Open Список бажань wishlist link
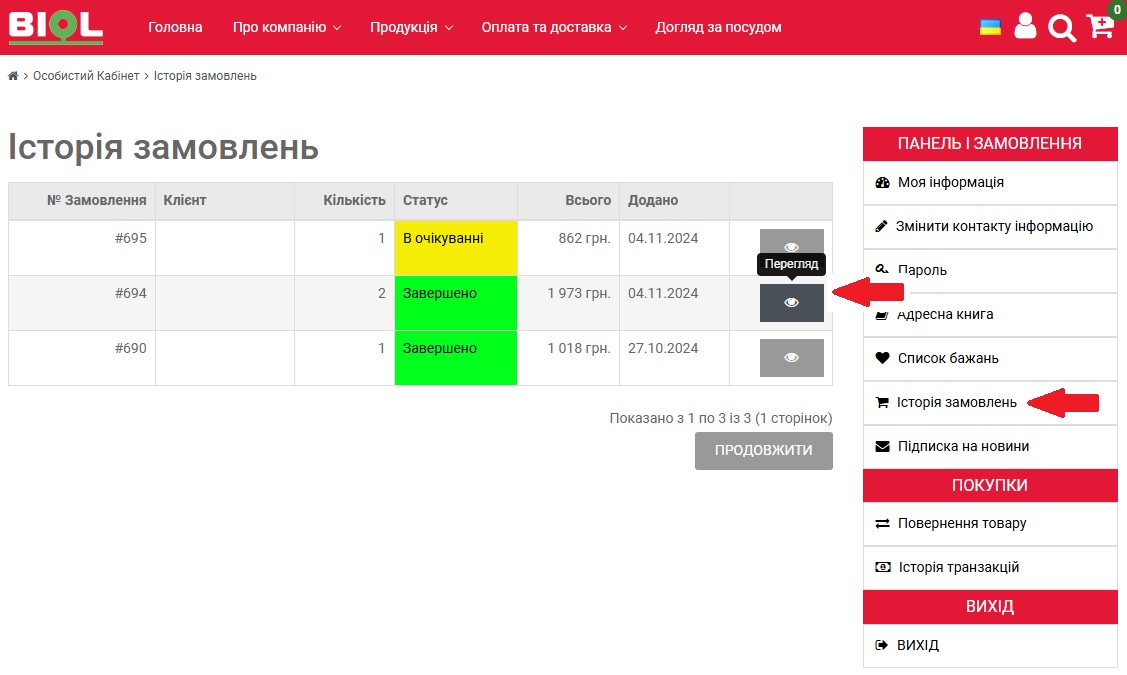Screen dimensions: 1127x675 pos(947,358)
